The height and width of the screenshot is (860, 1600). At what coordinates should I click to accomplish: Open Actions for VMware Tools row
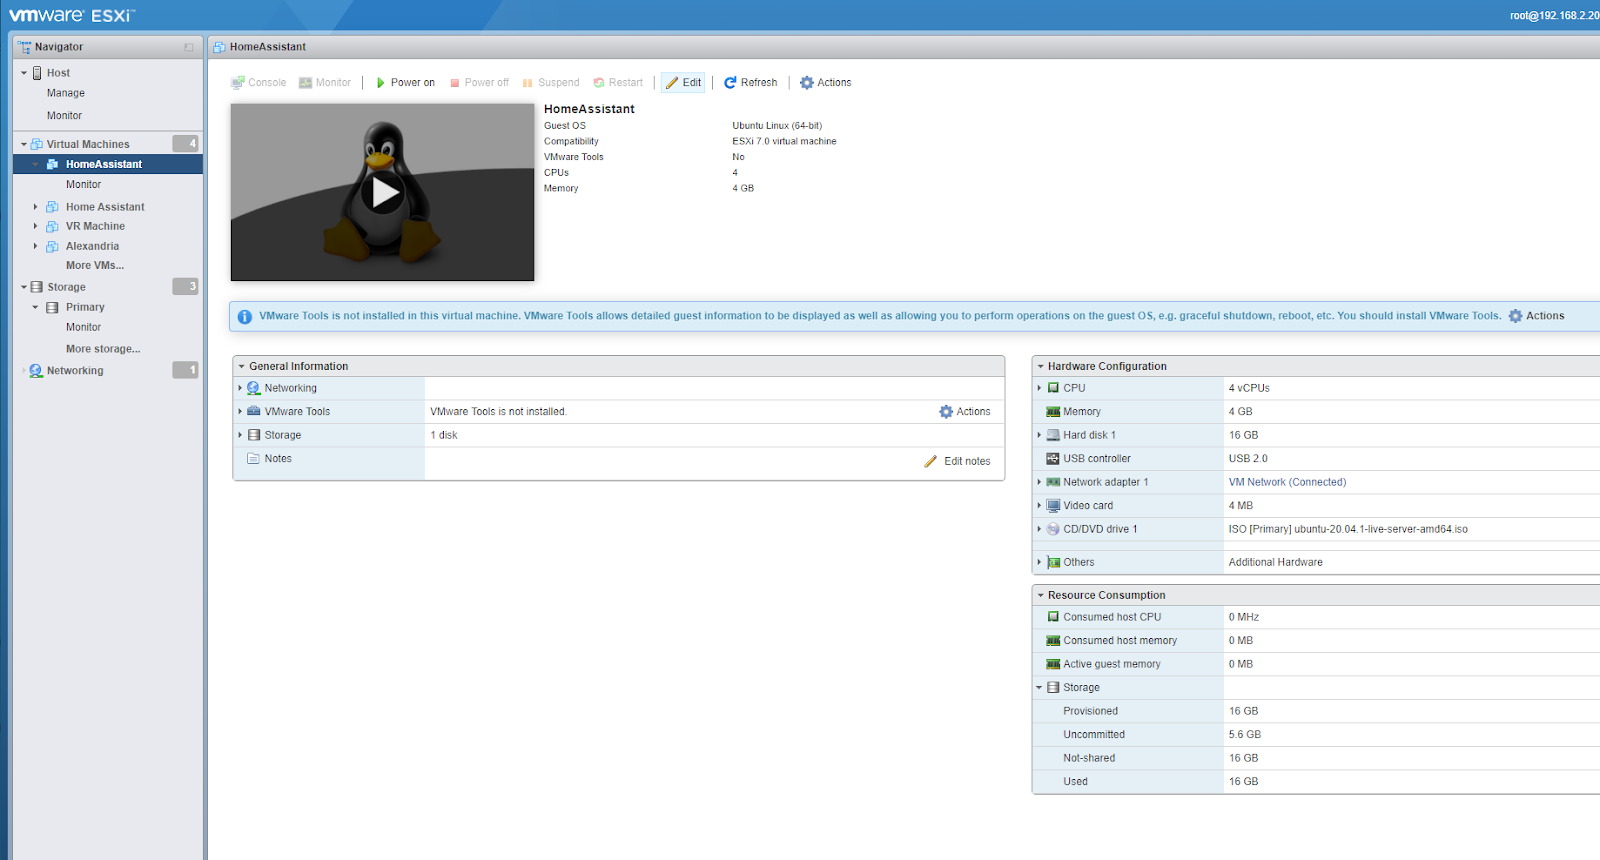coord(965,412)
